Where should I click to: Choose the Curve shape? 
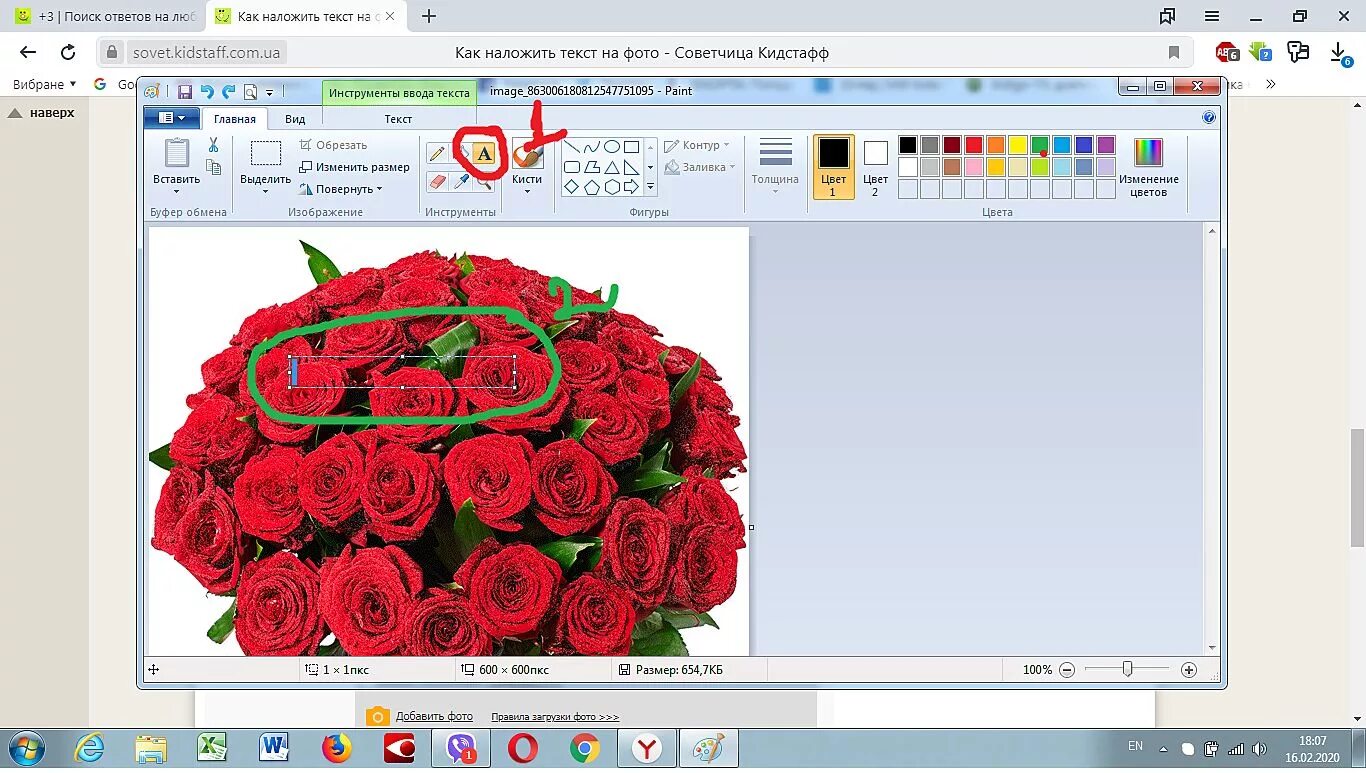(x=592, y=147)
